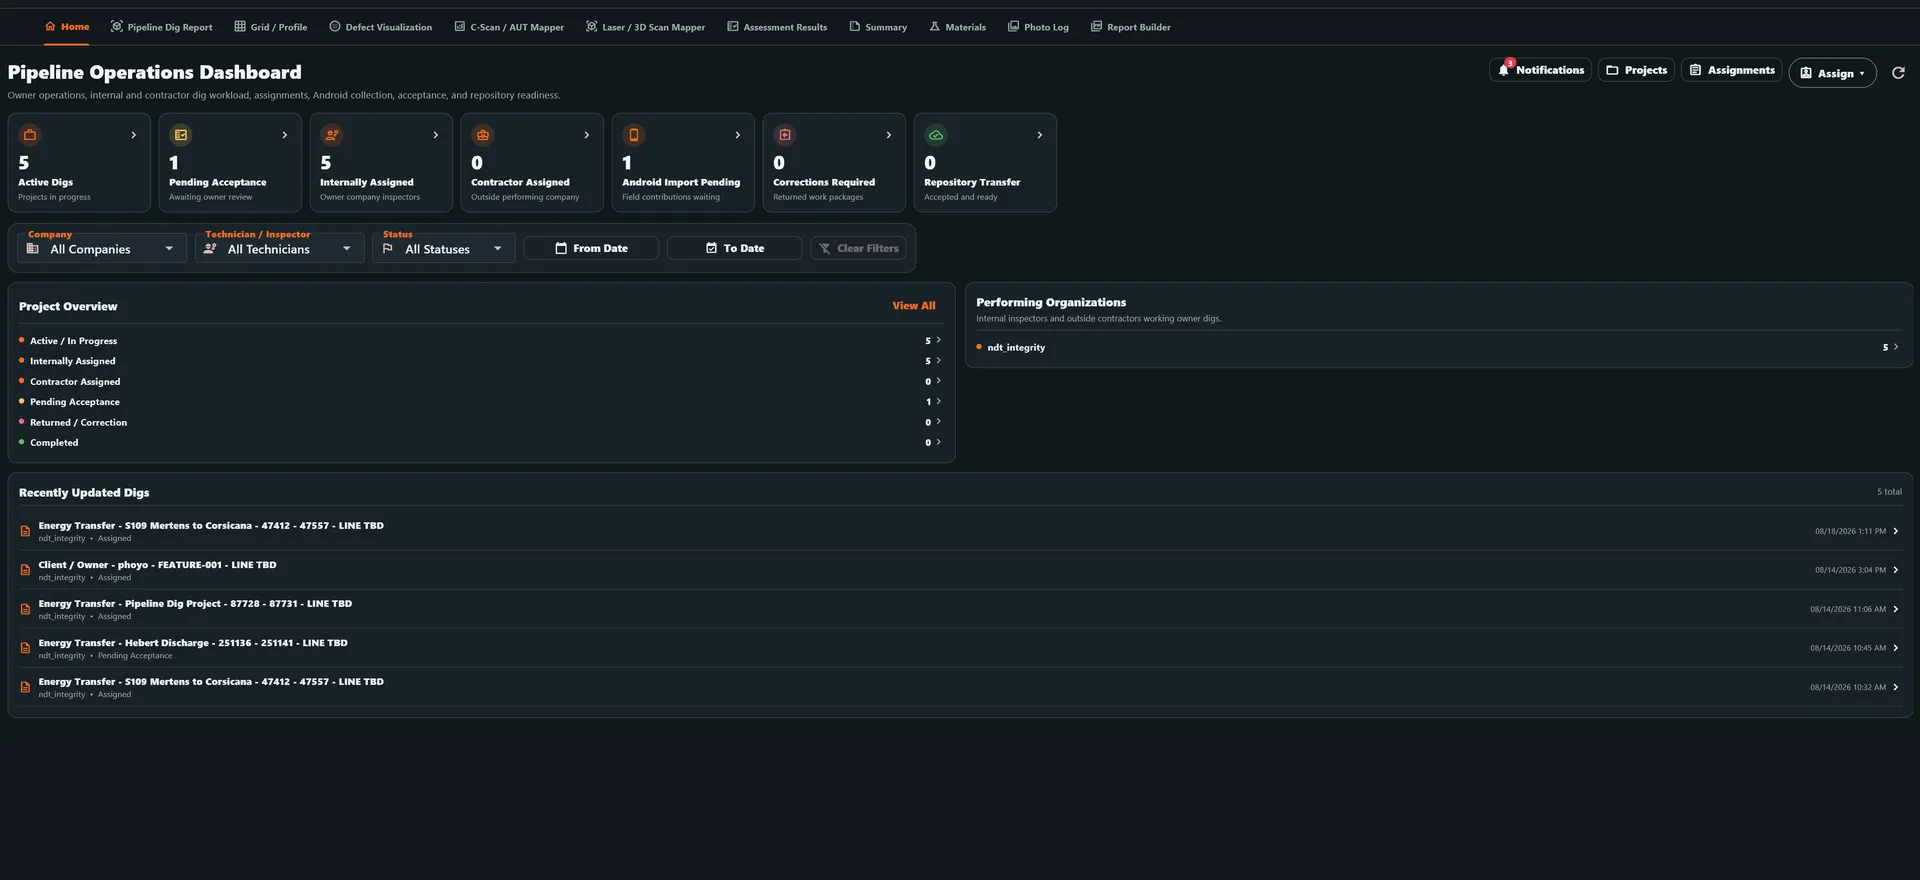Click the Android Import Pending card chevron

pyautogui.click(x=738, y=135)
